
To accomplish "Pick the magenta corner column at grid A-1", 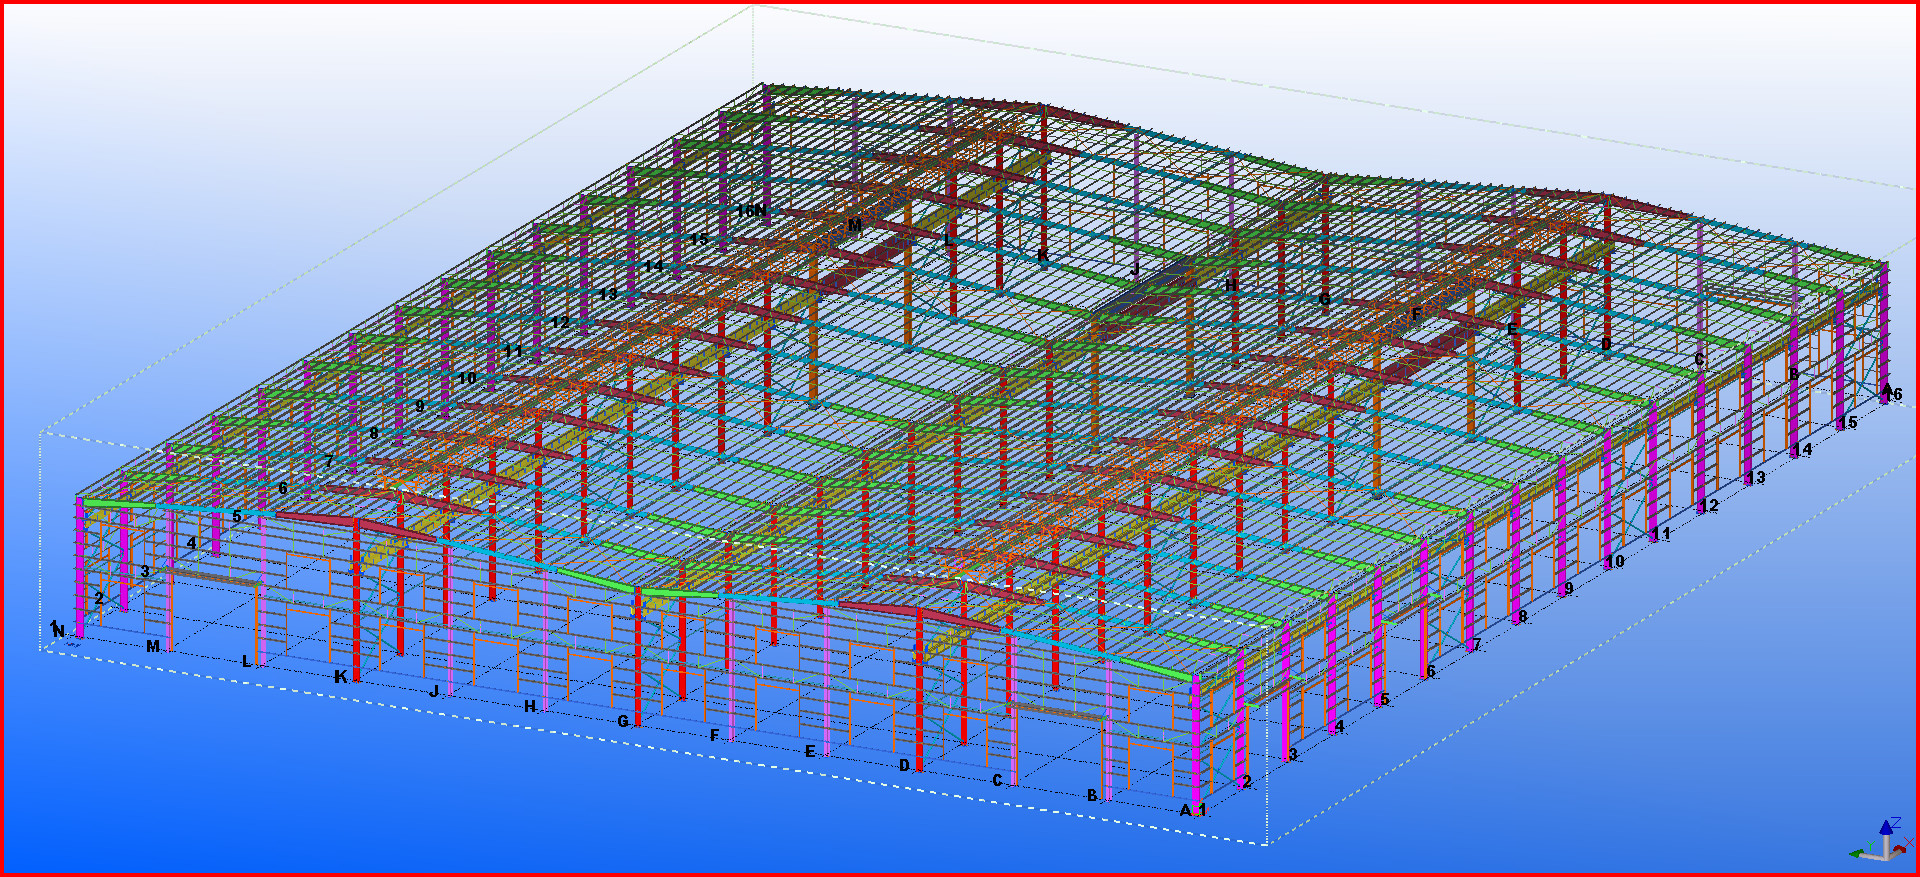I will (1194, 740).
